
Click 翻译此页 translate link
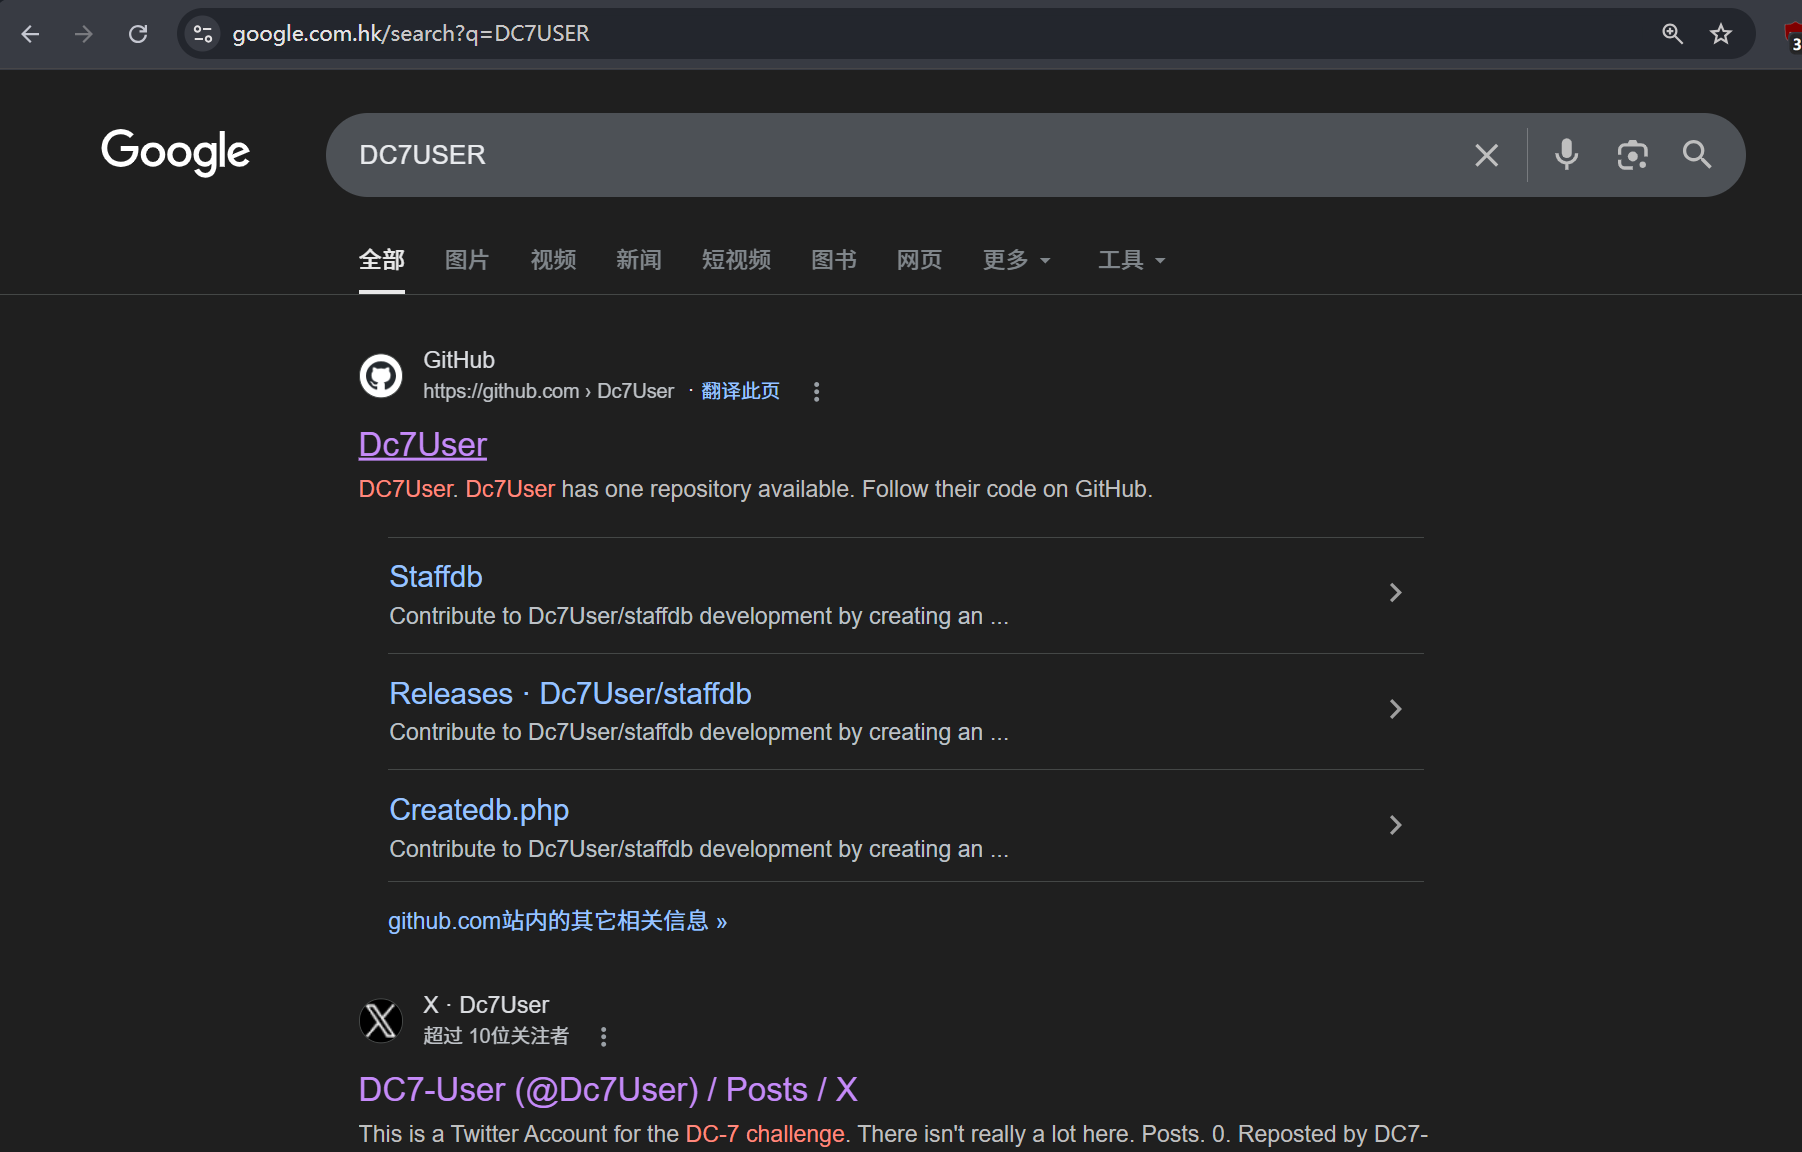pos(740,391)
